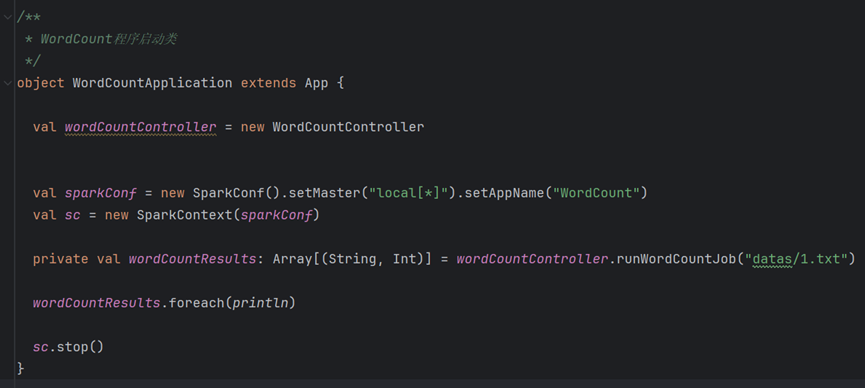Click the "local[*]" string literal
The width and height of the screenshot is (865, 388).
coord(408,193)
